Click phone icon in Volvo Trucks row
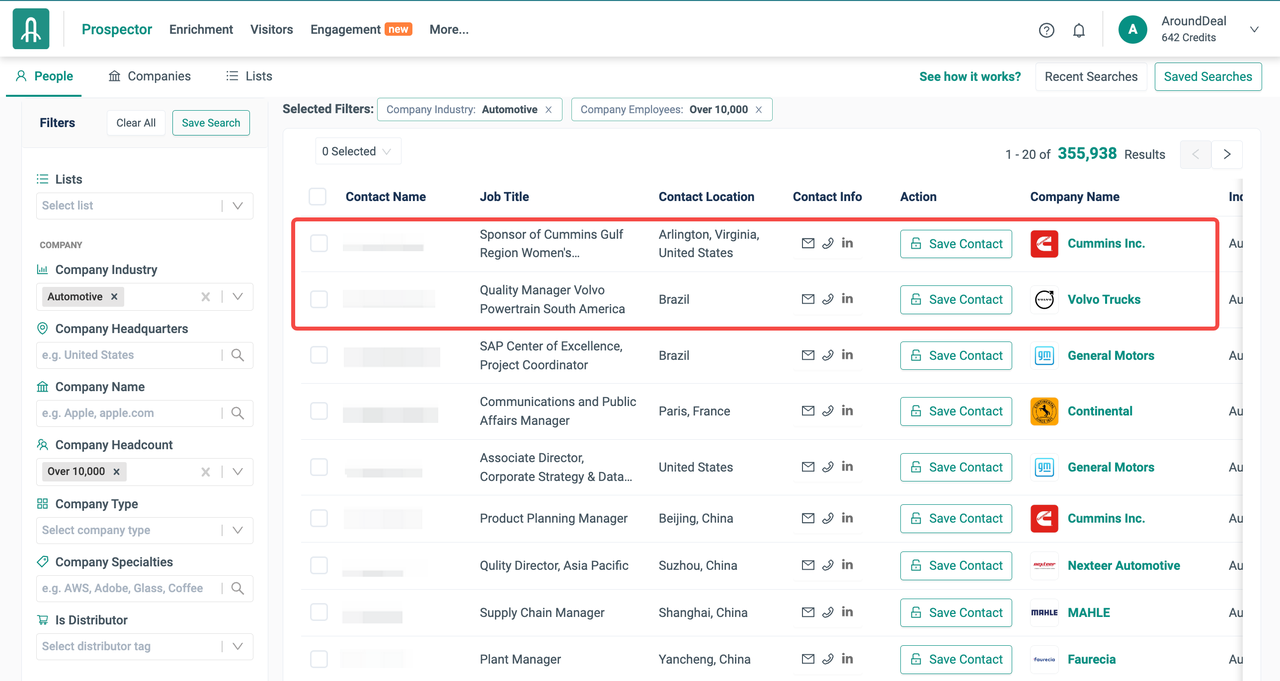 click(828, 299)
